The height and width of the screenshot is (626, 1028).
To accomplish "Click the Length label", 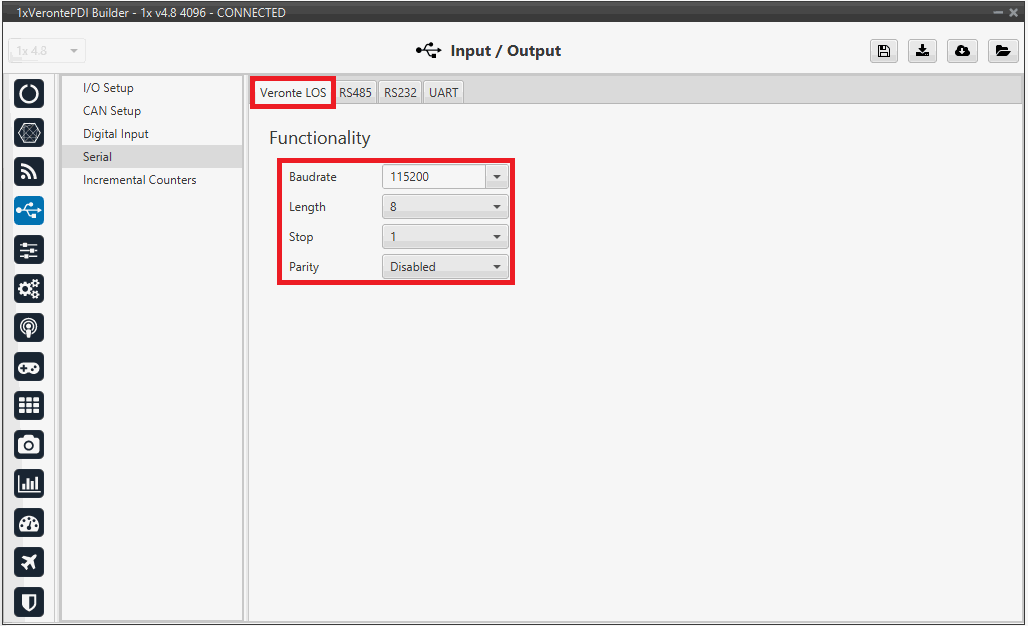I will [307, 207].
